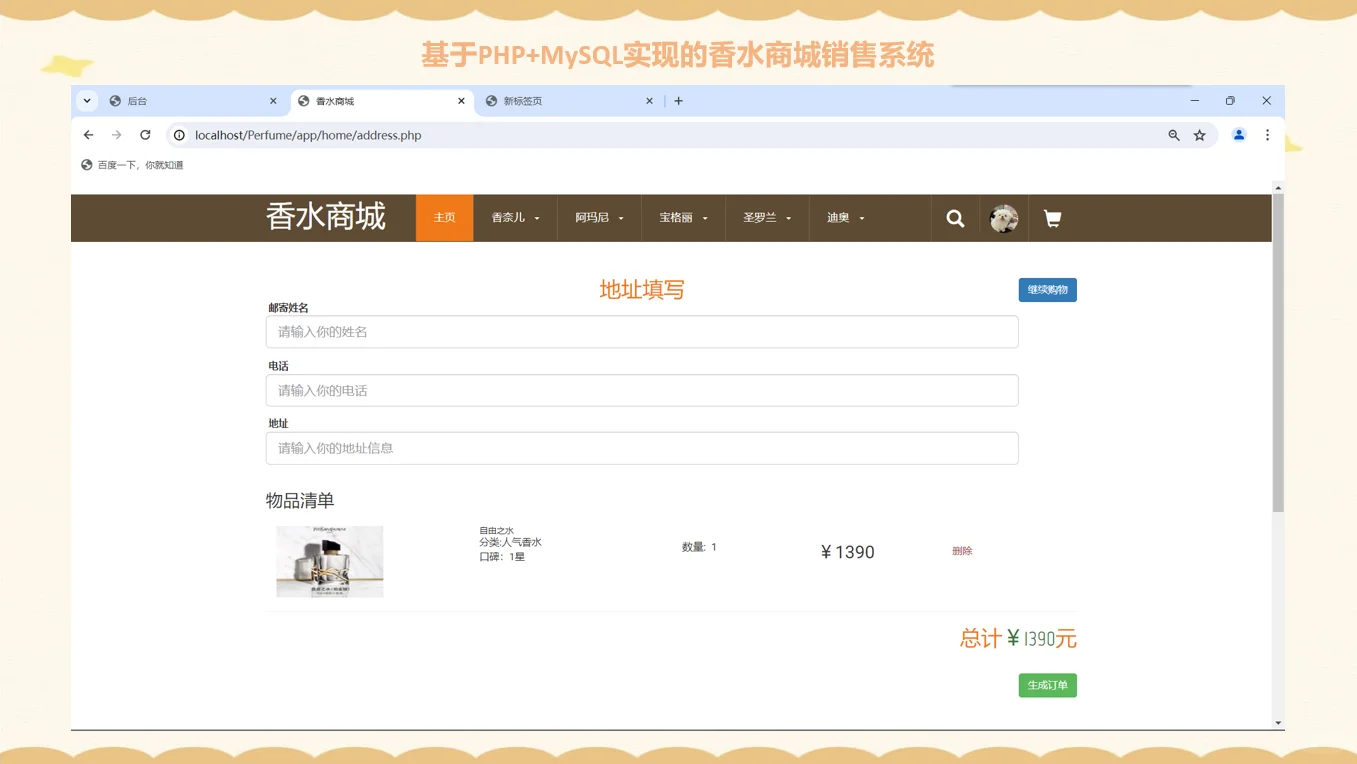Click the zoom icon in the address bar
The height and width of the screenshot is (764, 1357).
click(x=1172, y=134)
